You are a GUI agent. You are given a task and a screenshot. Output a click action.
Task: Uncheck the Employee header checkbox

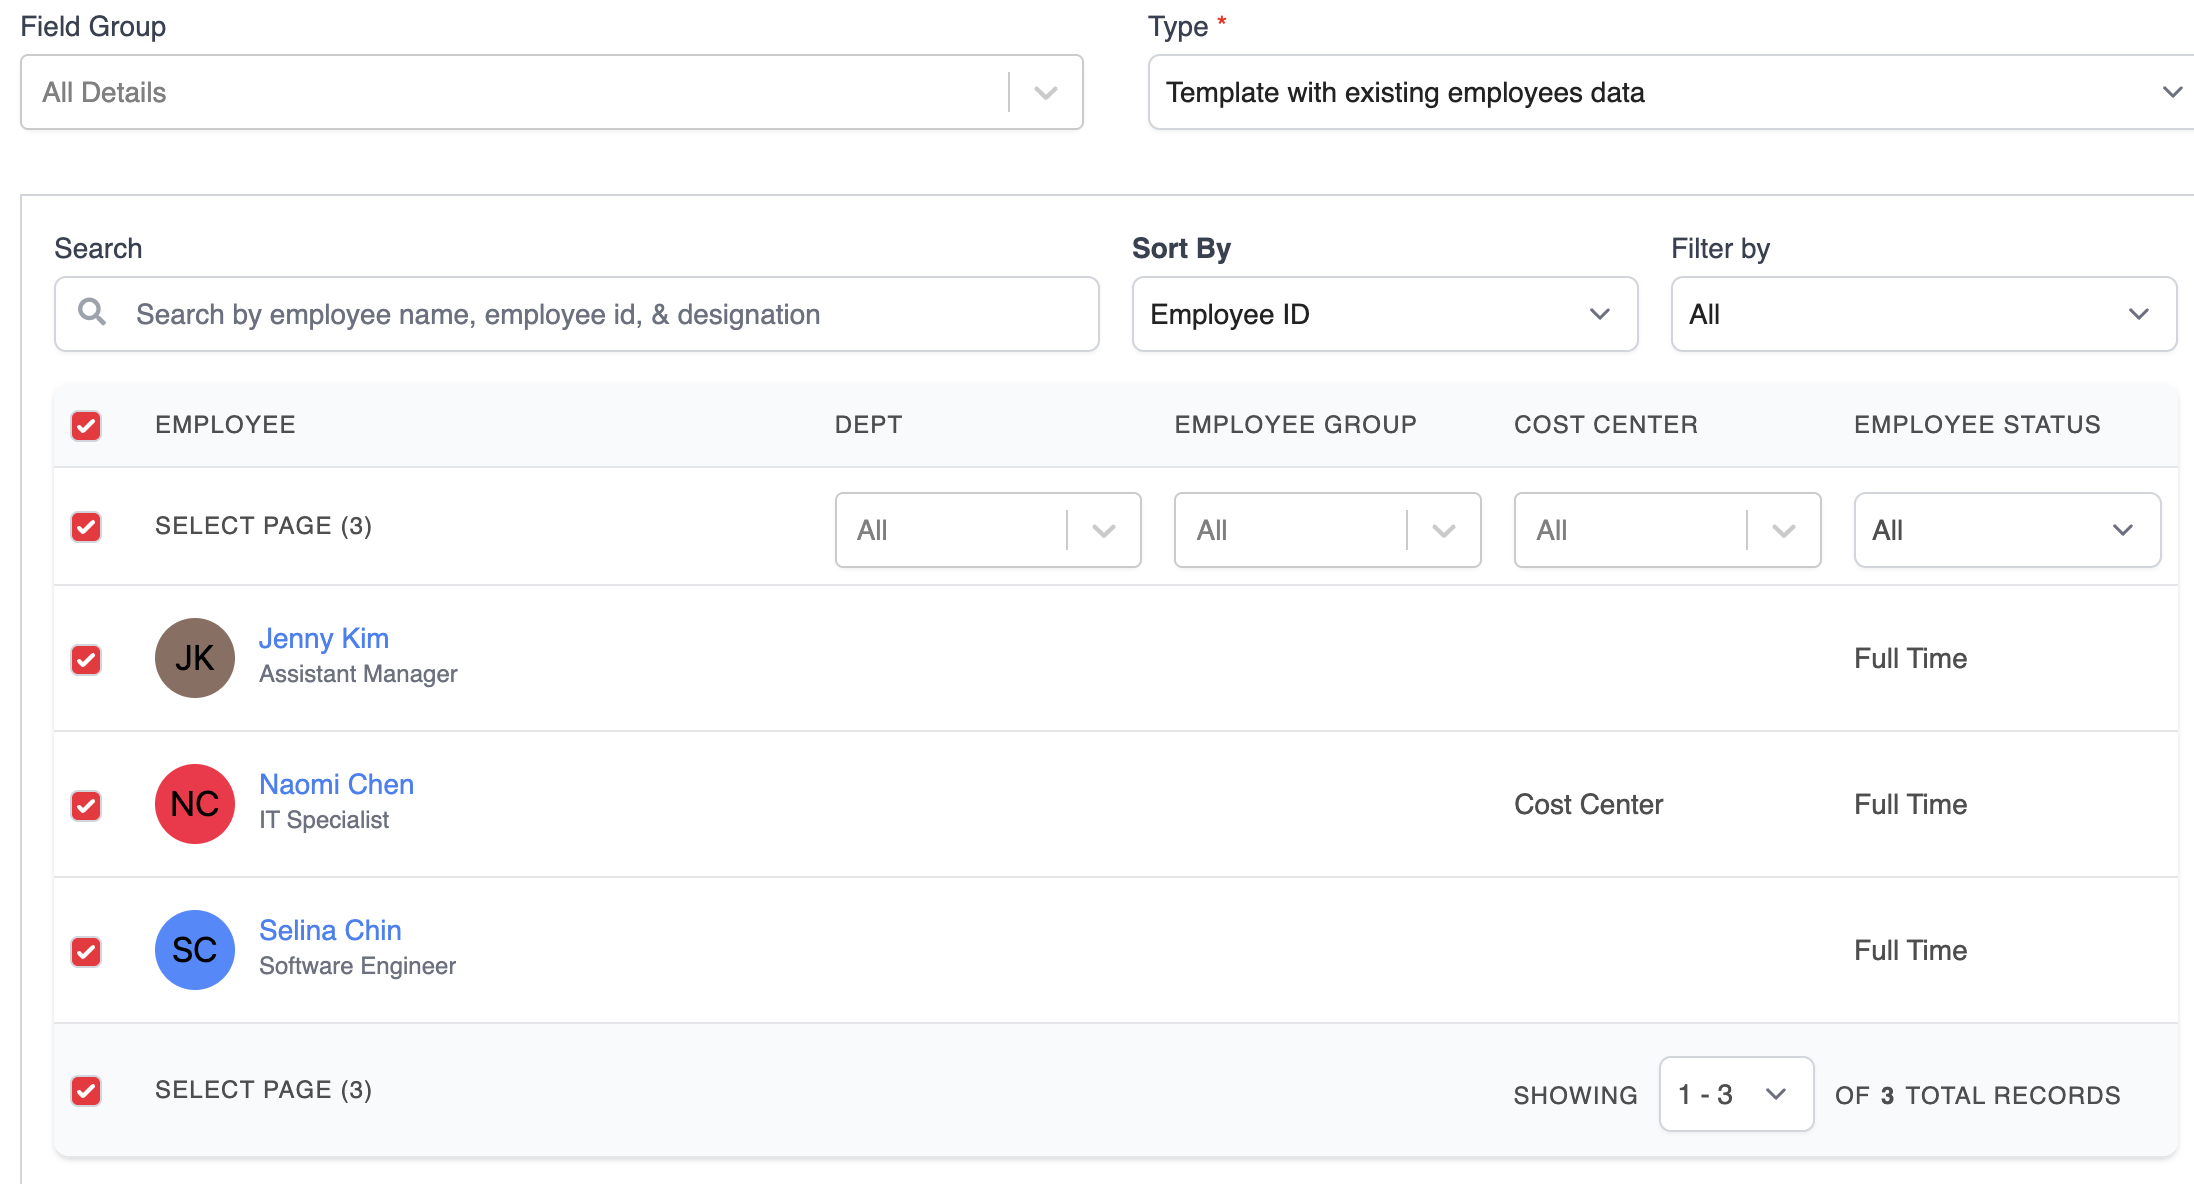click(x=87, y=426)
